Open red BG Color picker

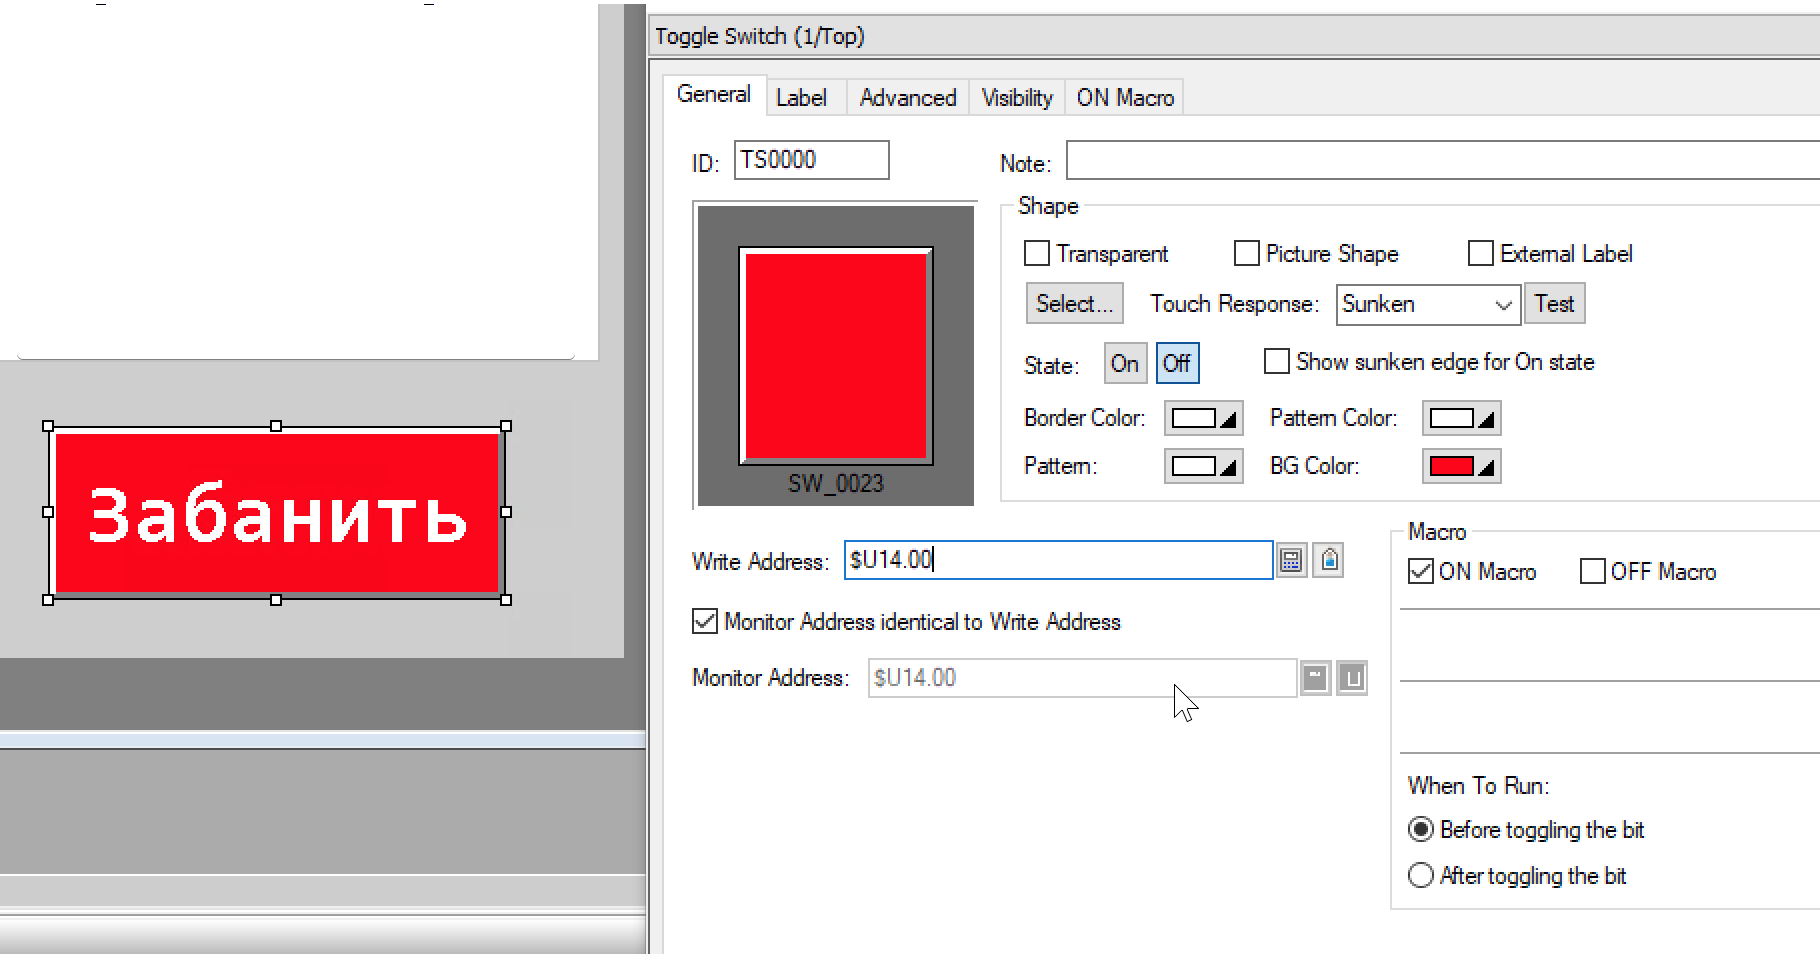click(x=1461, y=466)
